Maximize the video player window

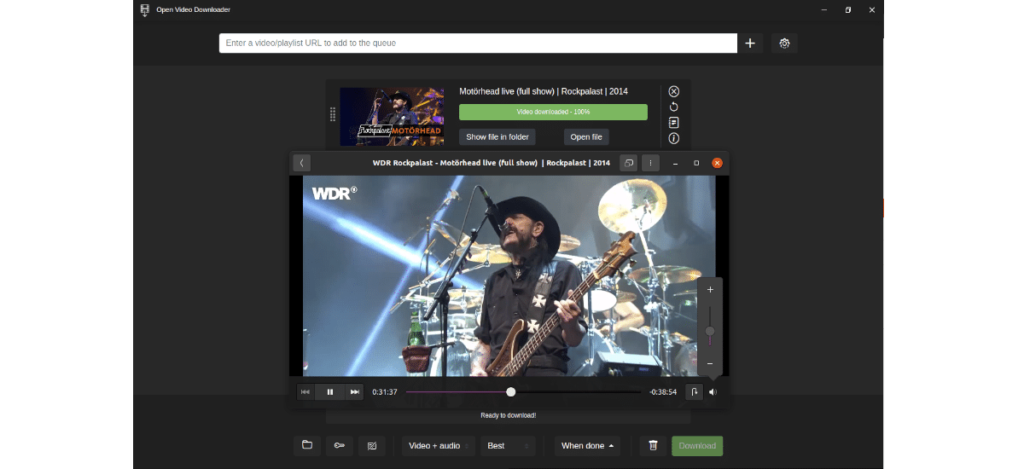pos(696,163)
